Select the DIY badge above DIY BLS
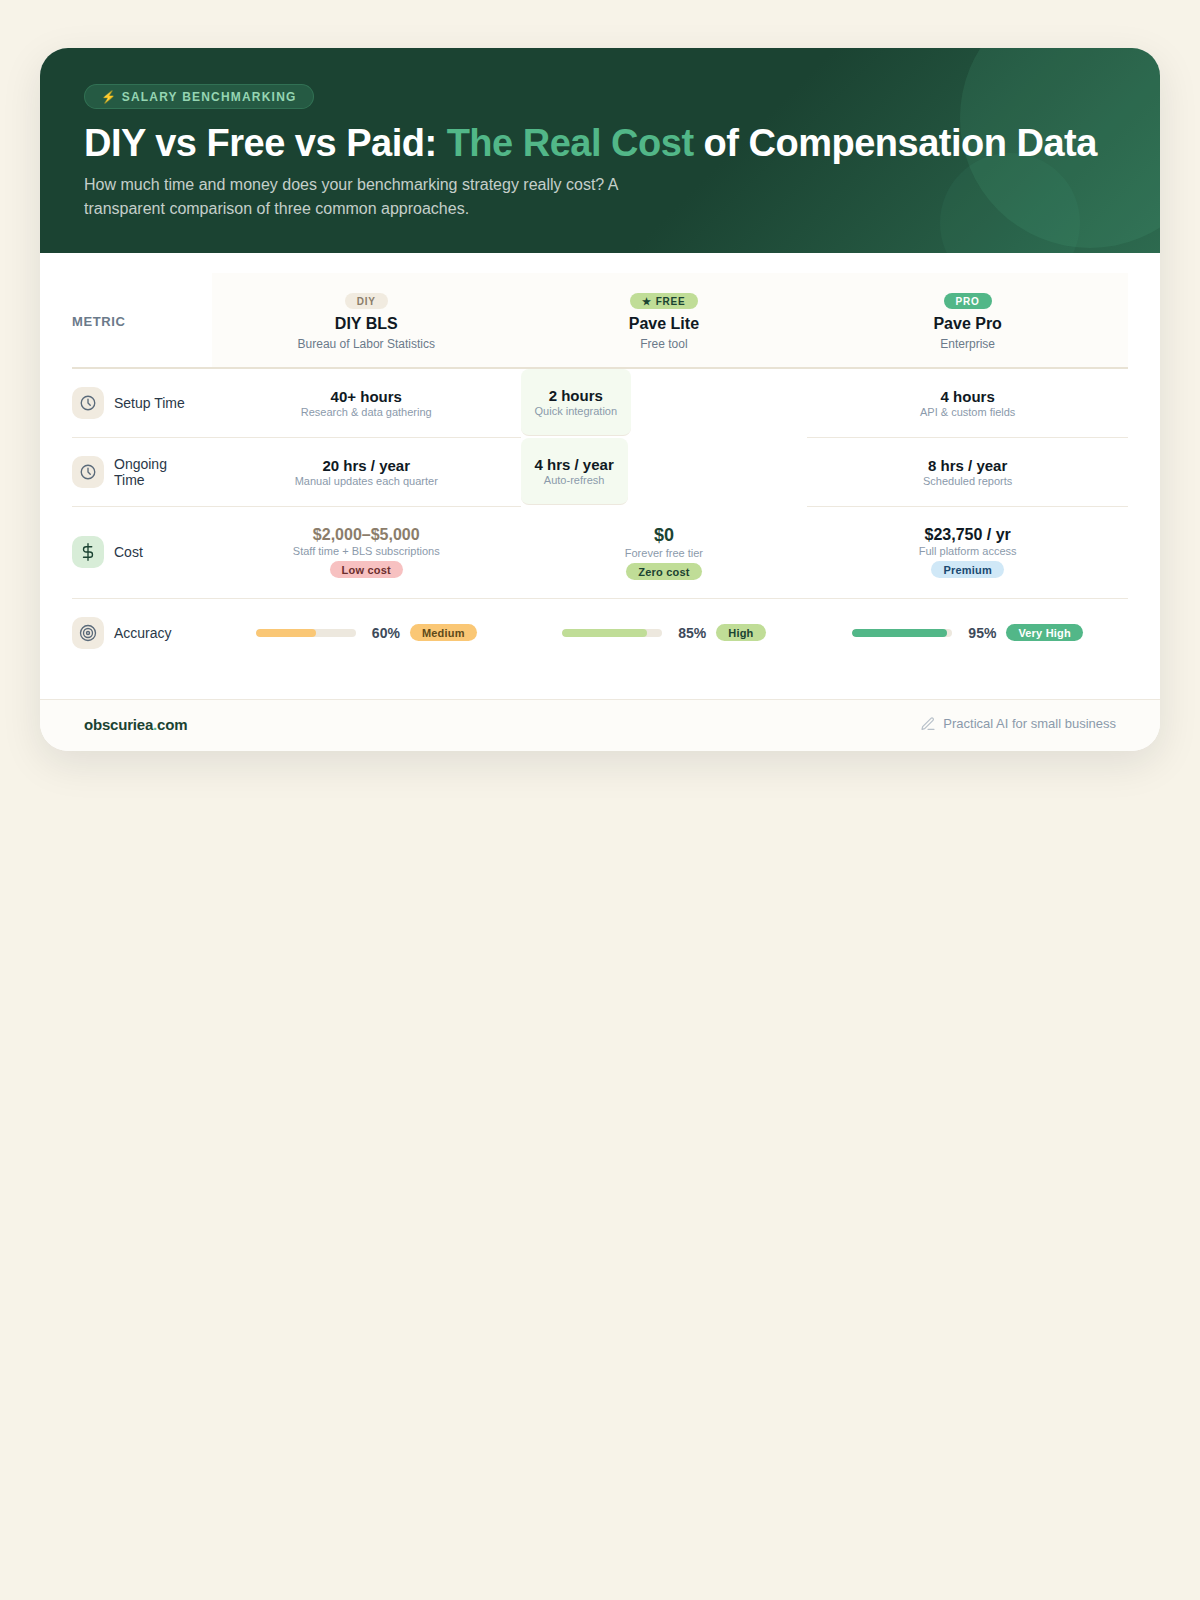1200x1600 pixels. pos(366,301)
